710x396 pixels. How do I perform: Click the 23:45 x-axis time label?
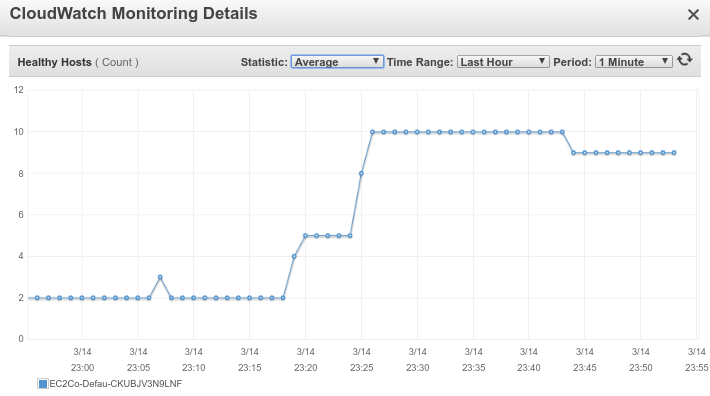585,367
